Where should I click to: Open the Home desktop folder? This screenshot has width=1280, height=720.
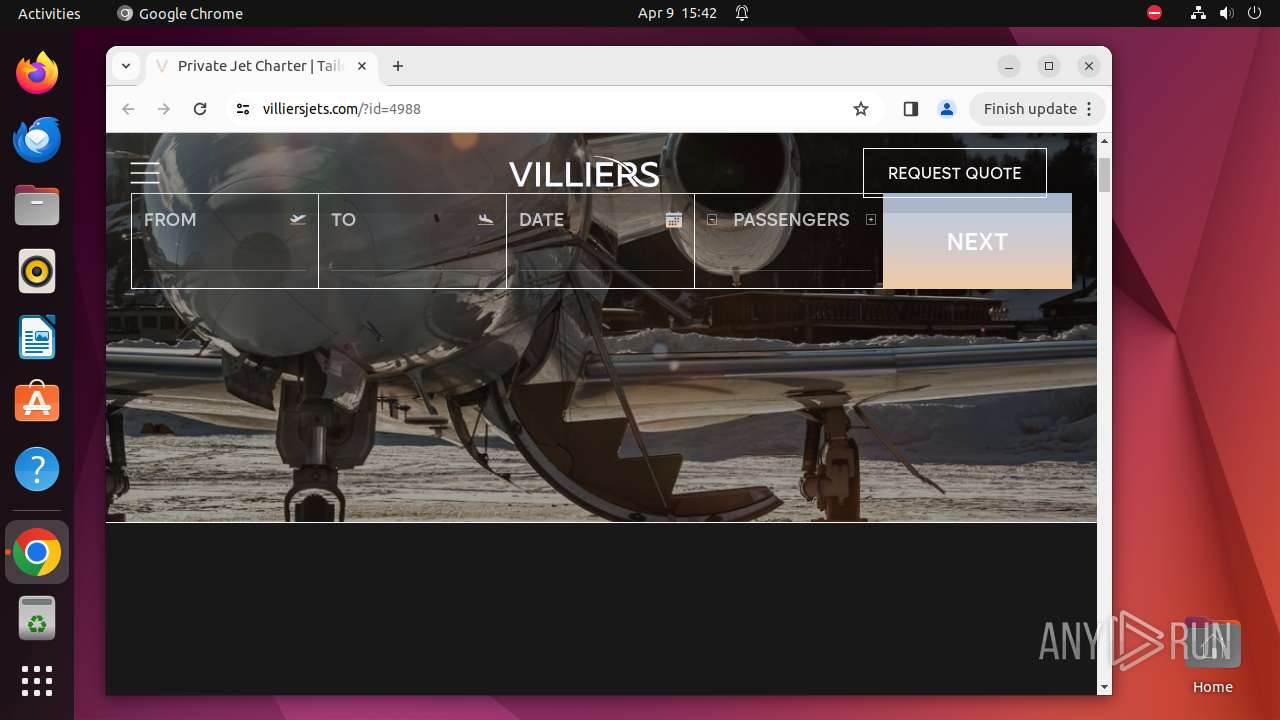click(1212, 656)
